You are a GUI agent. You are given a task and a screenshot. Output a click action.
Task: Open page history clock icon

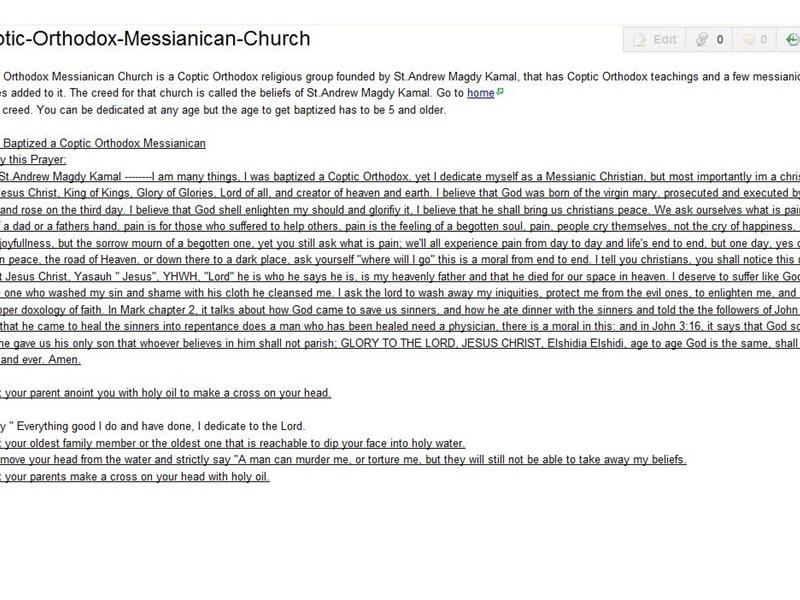792,39
